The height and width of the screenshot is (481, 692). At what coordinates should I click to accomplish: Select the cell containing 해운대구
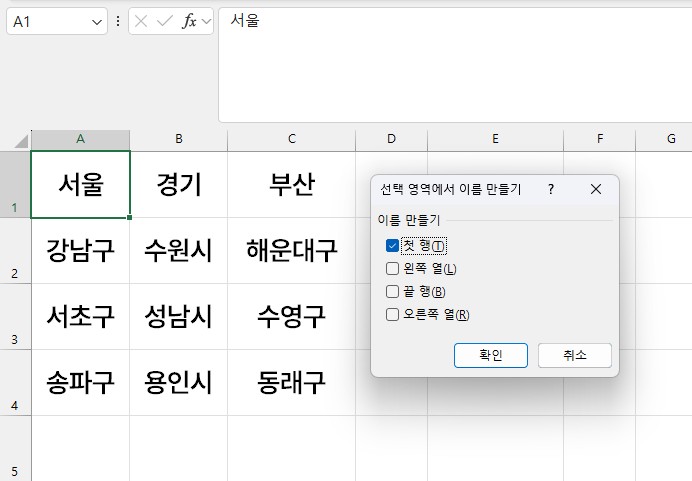click(x=292, y=251)
